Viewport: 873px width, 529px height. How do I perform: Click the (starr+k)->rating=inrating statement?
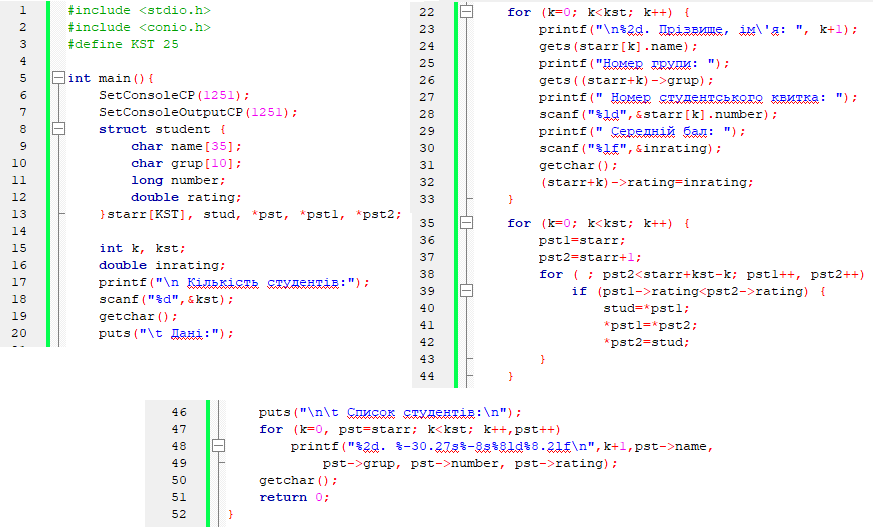pos(645,182)
